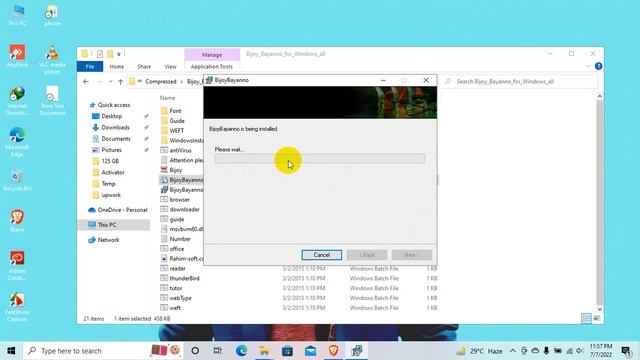Screen dimensions: 640x360
Task: Launch Brave desktop shortcut
Action: (x=17, y=221)
